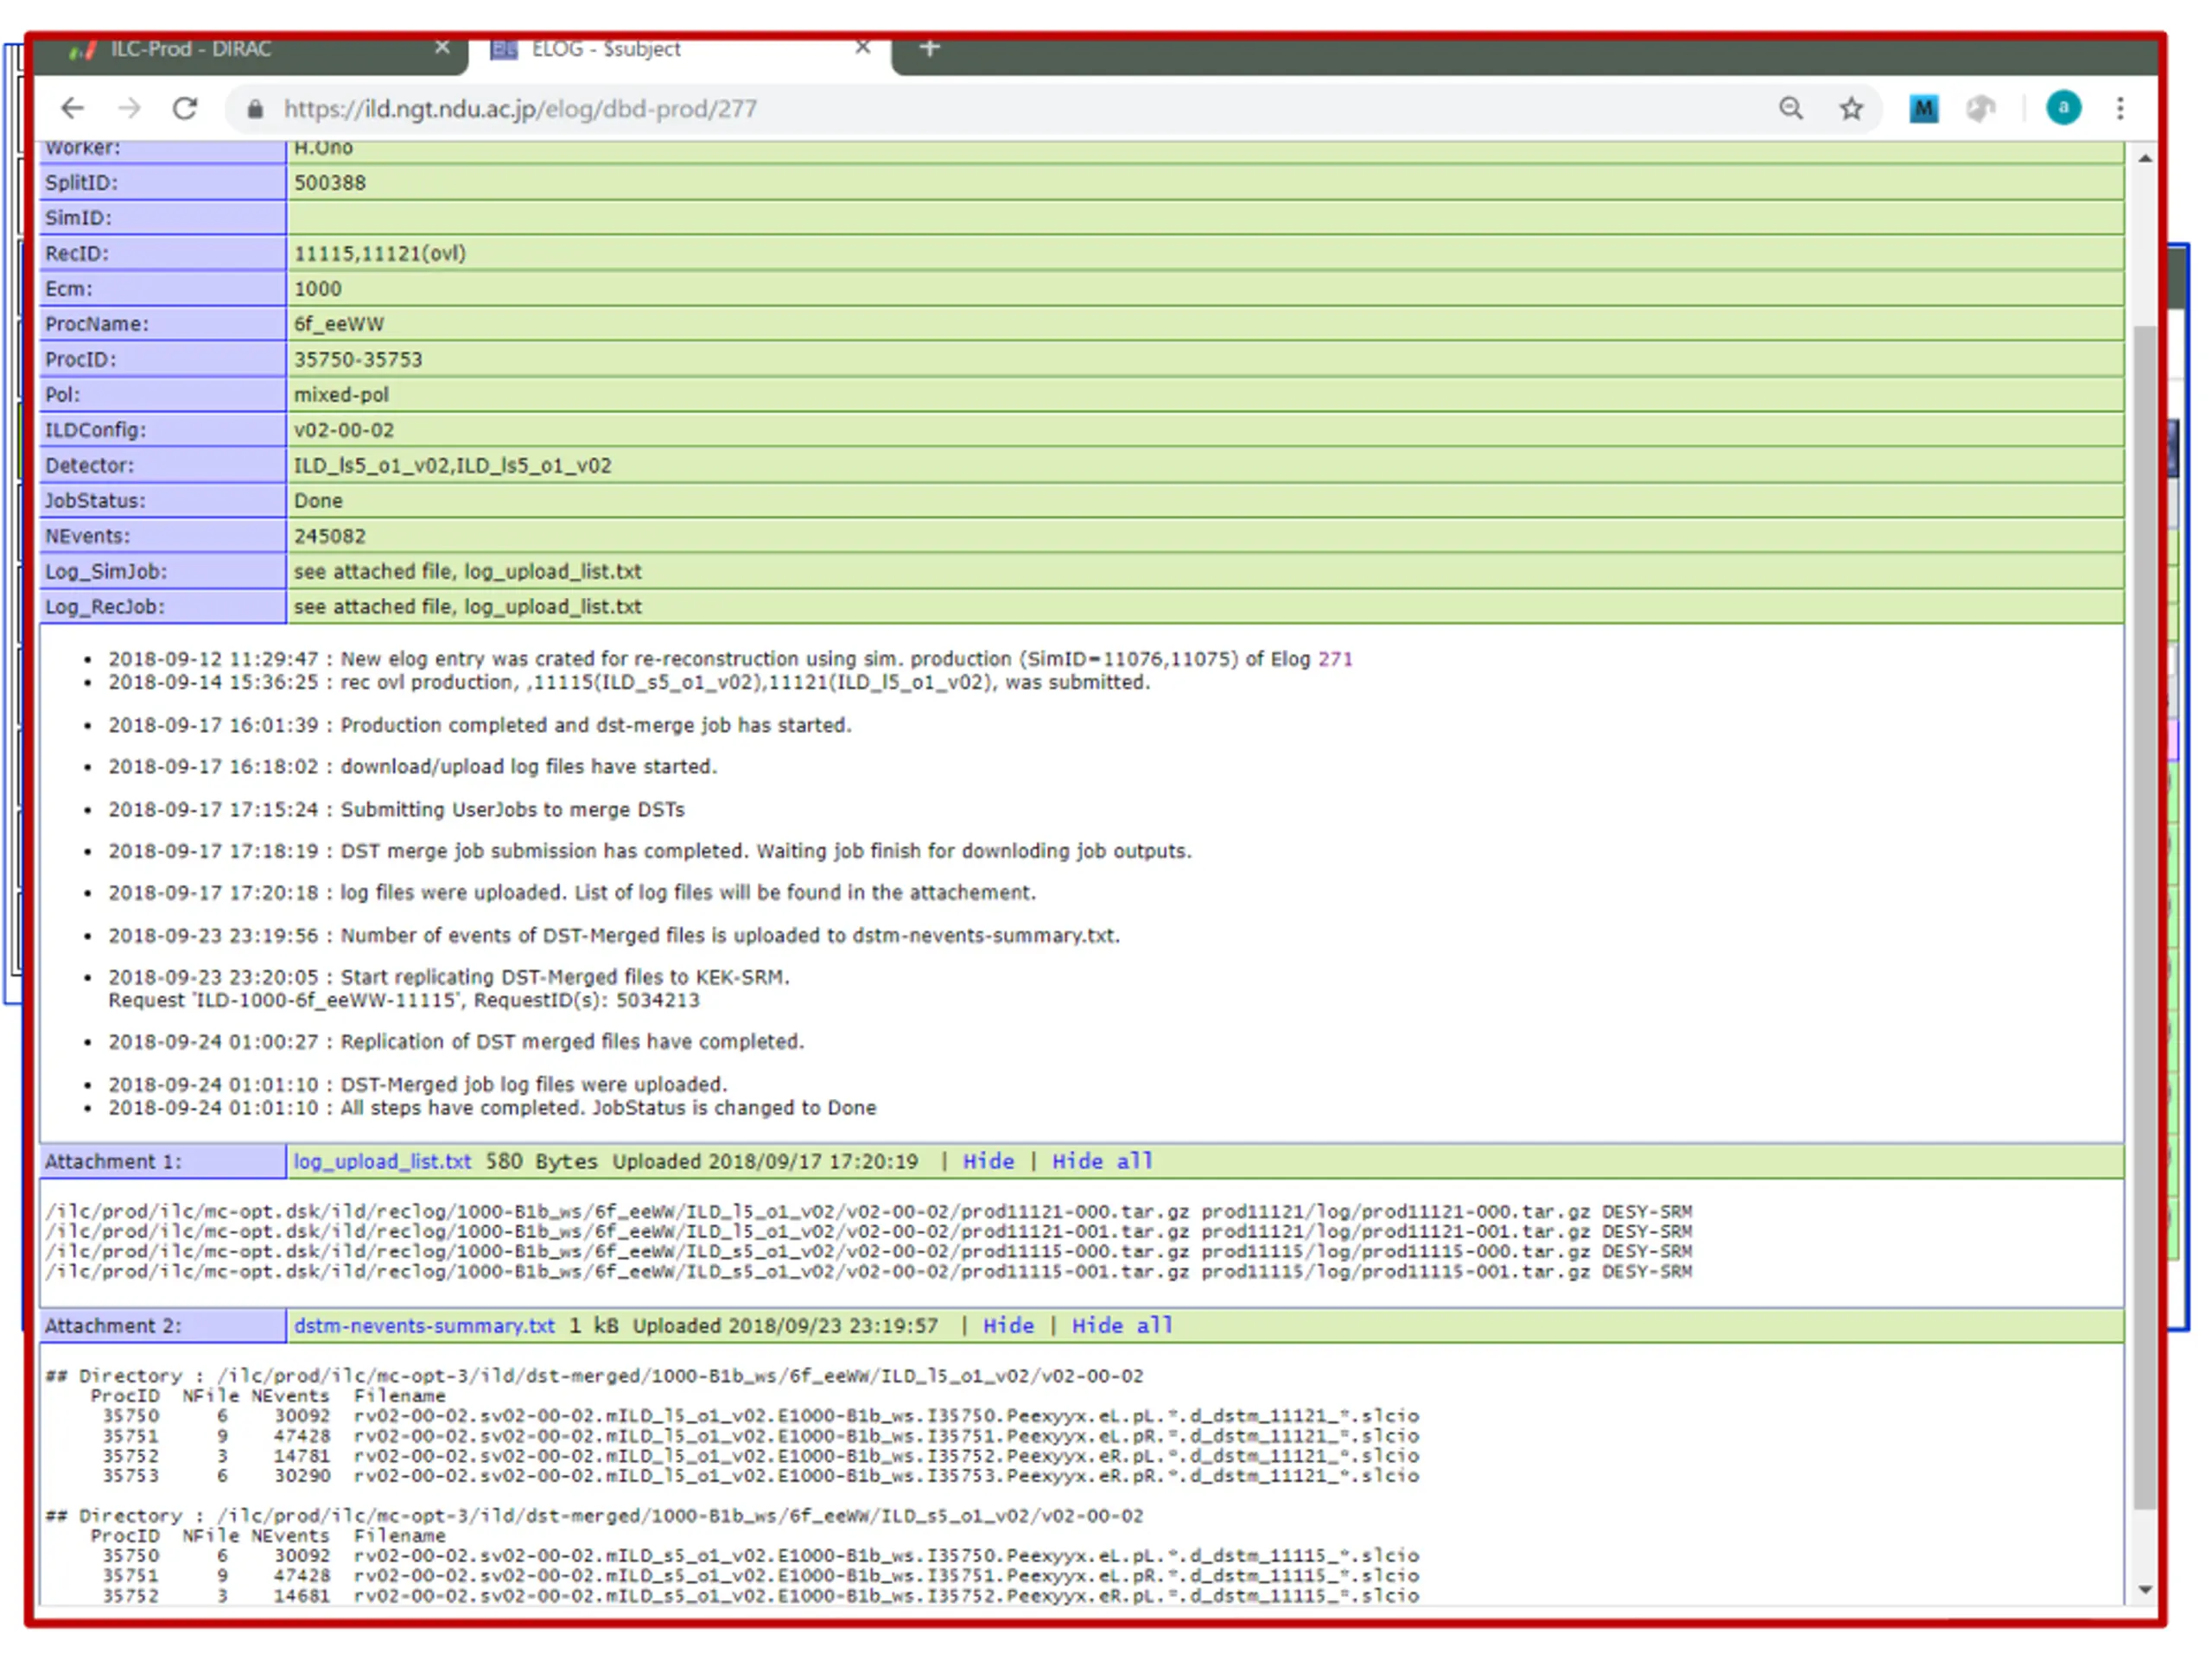Open the zoom magnifier in address bar
This screenshot has width=2212, height=1659.
1790,108
